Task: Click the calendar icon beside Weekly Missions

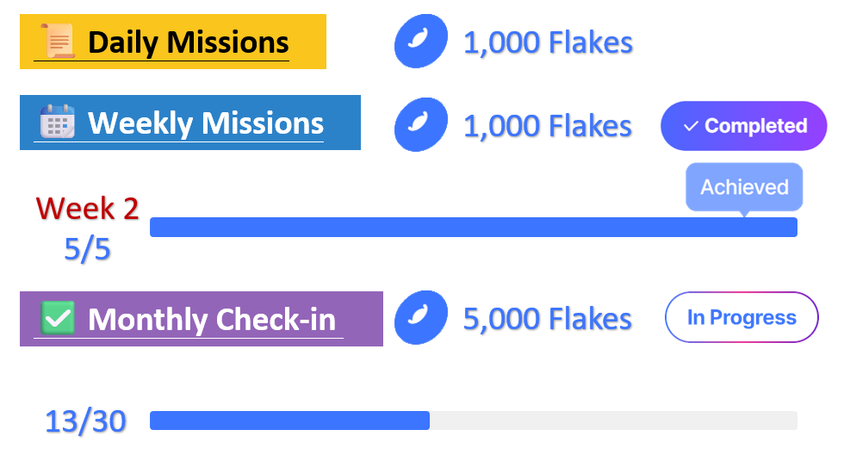Action: pos(54,123)
